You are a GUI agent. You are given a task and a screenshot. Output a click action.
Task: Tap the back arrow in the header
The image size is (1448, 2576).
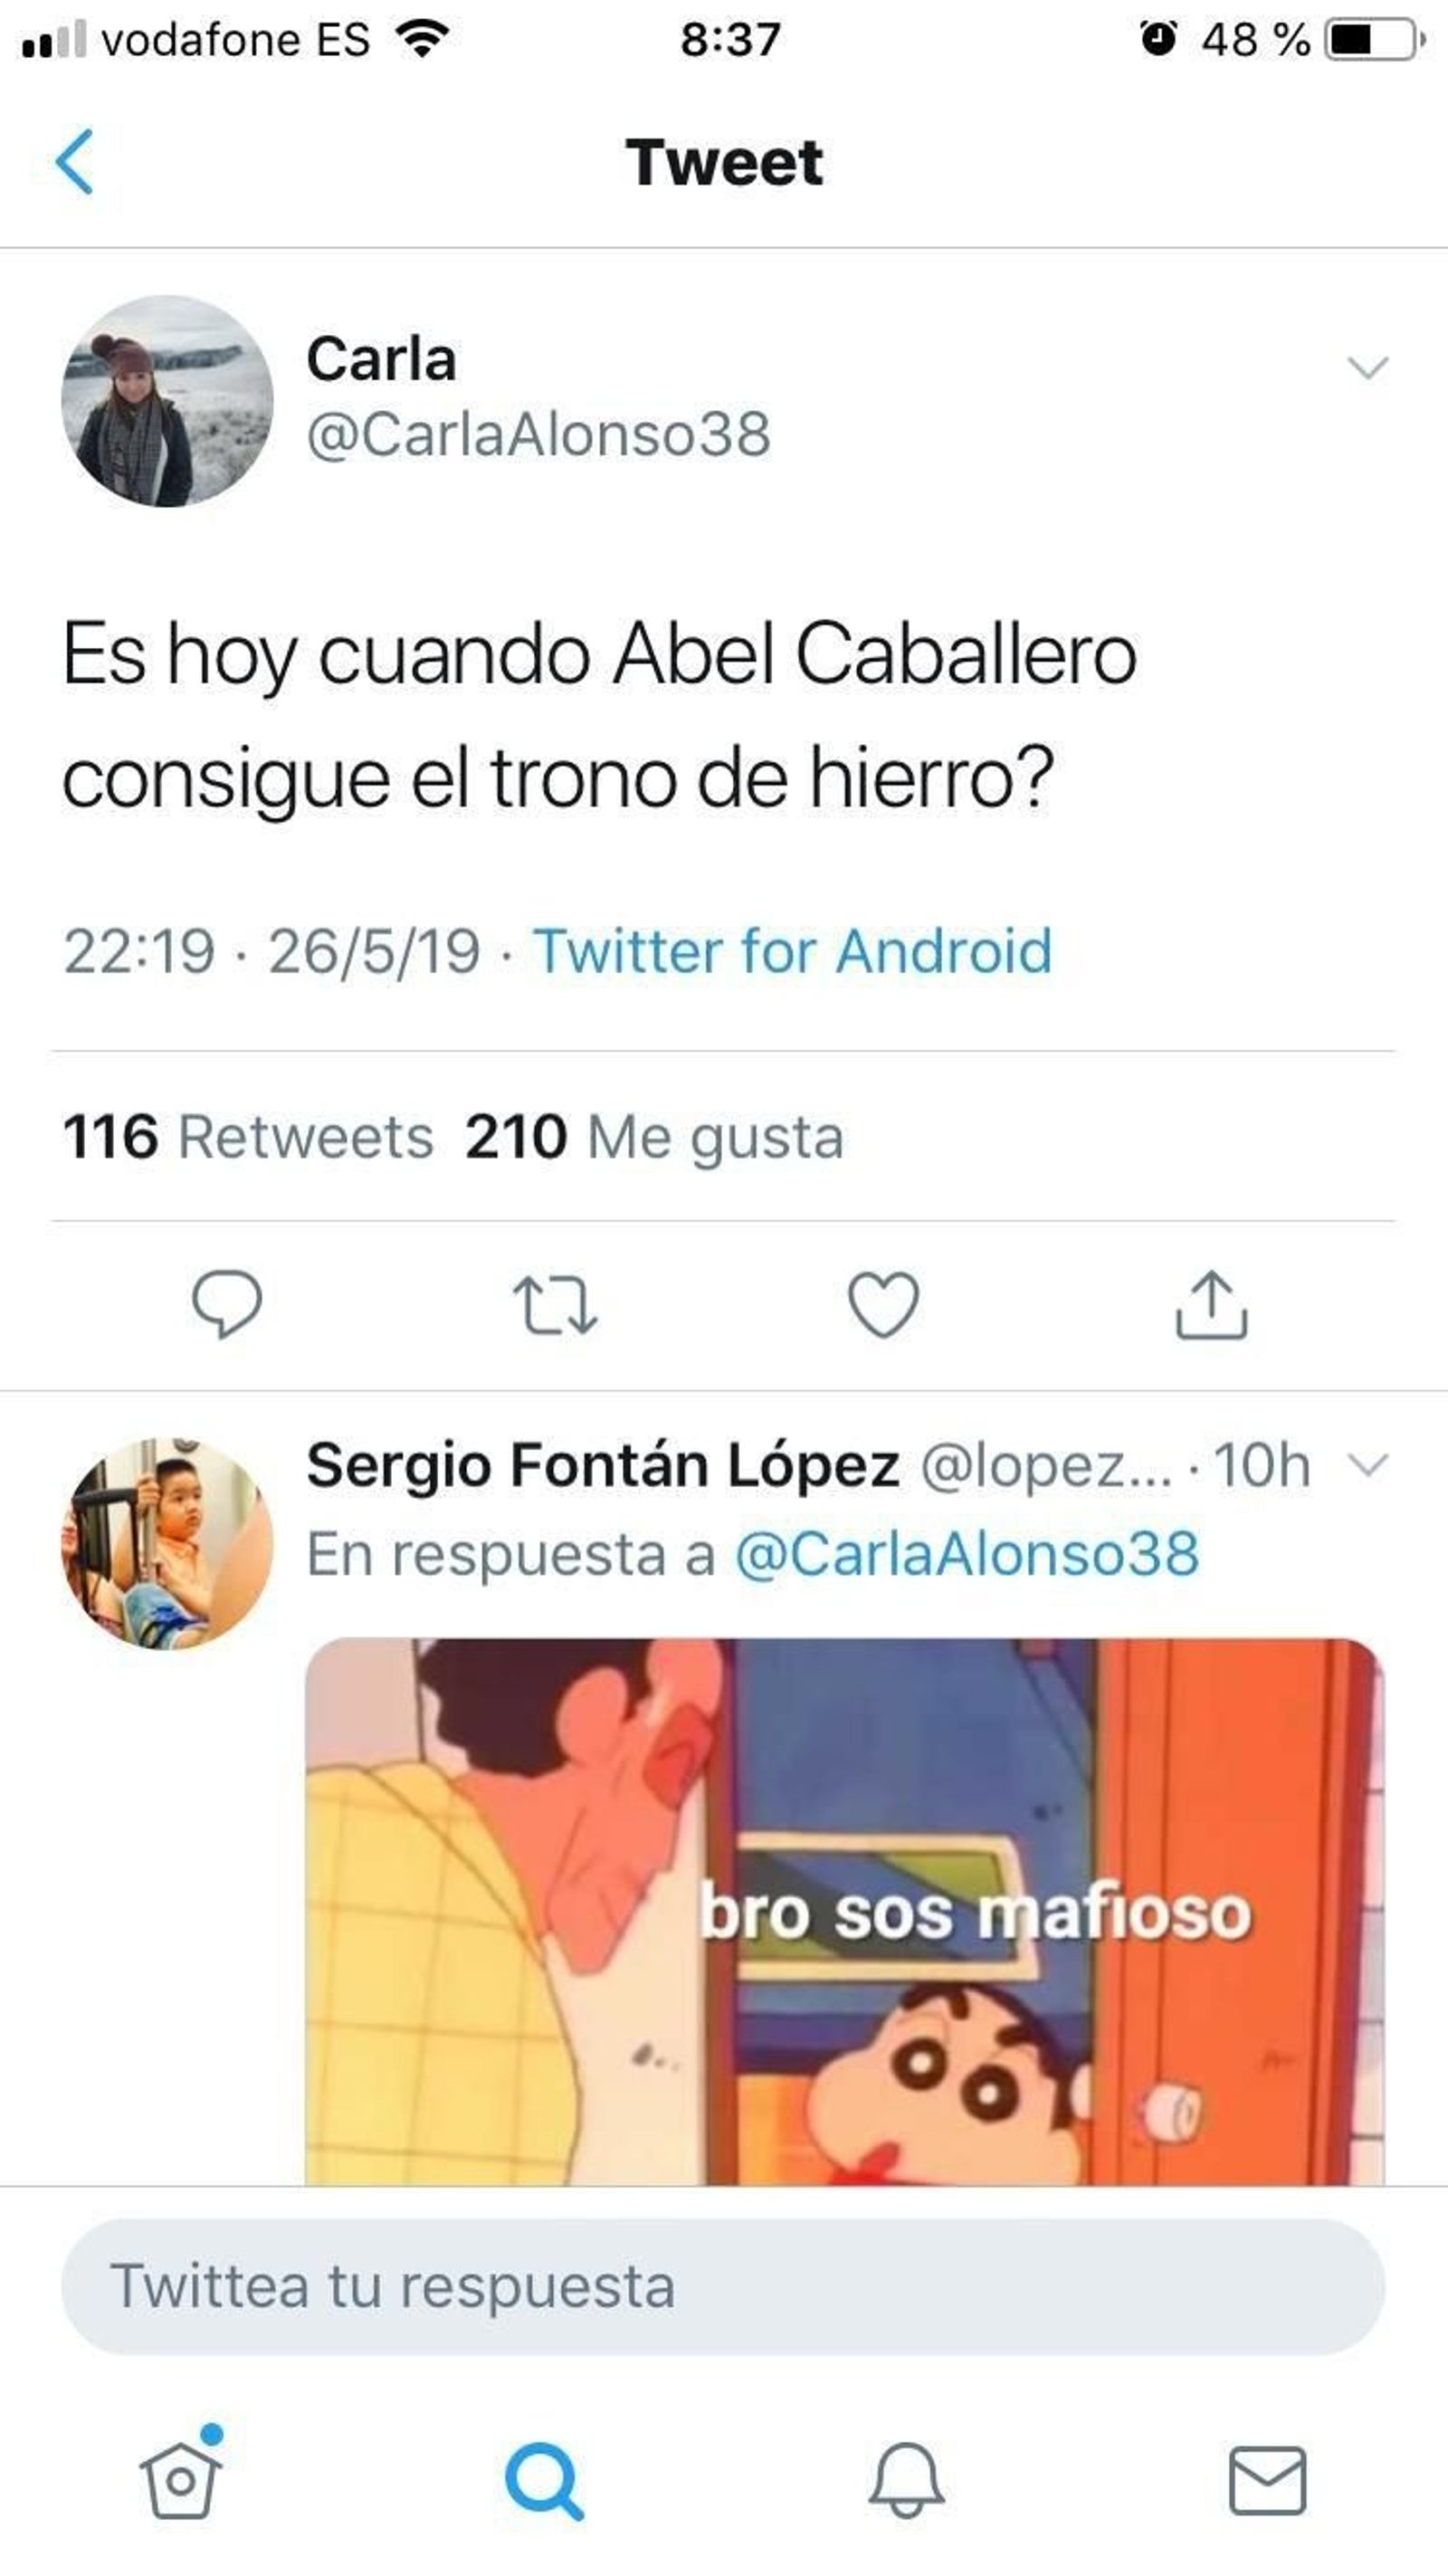[75, 161]
